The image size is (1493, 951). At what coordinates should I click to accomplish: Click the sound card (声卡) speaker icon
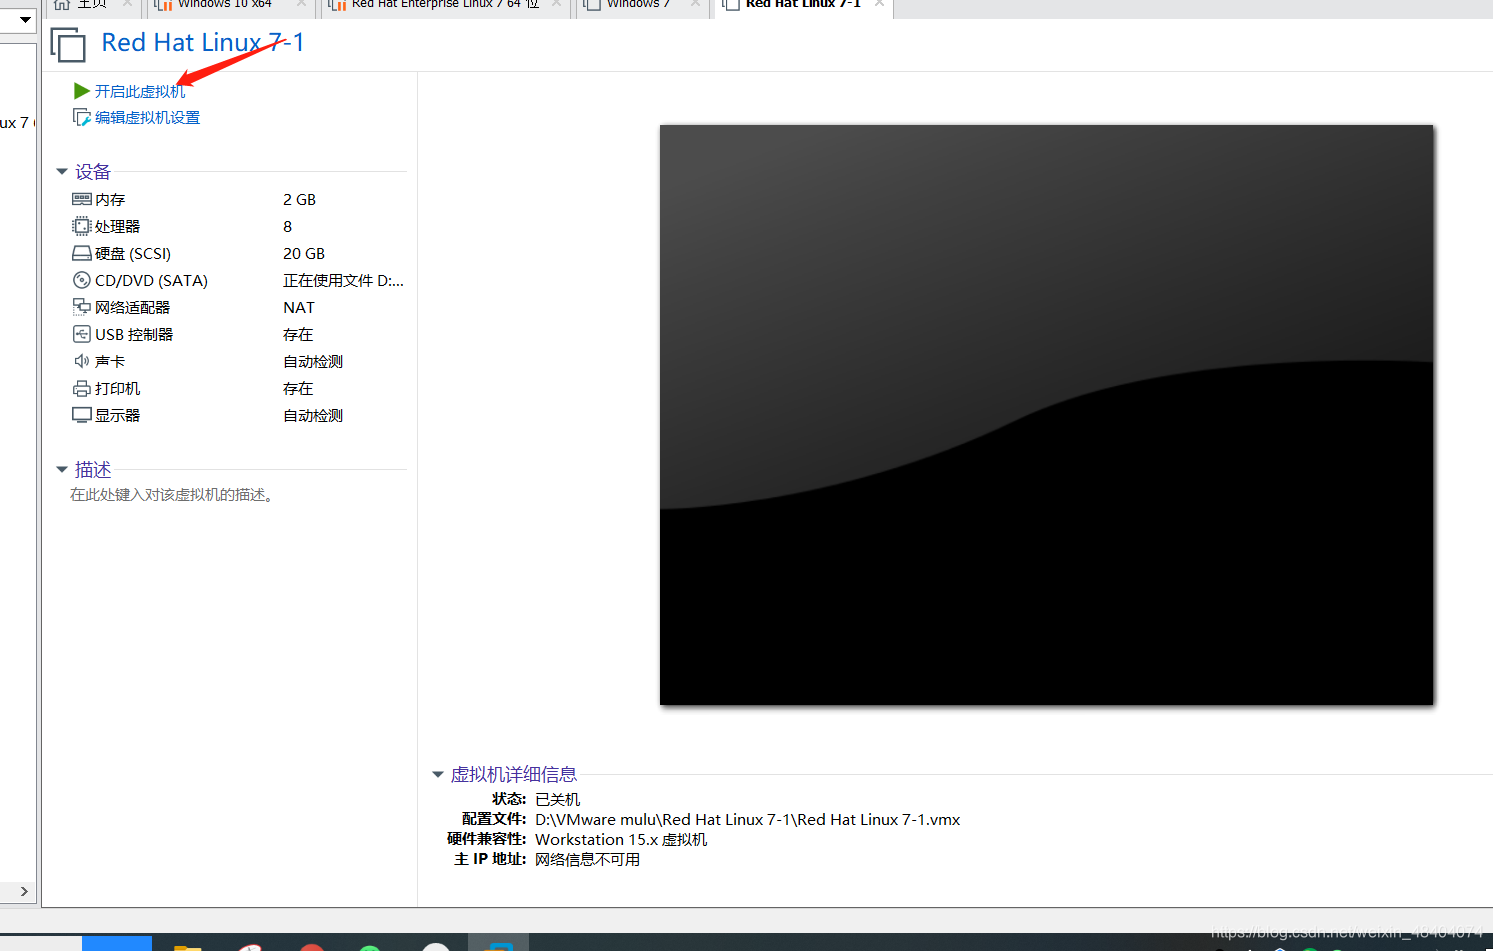pos(82,362)
